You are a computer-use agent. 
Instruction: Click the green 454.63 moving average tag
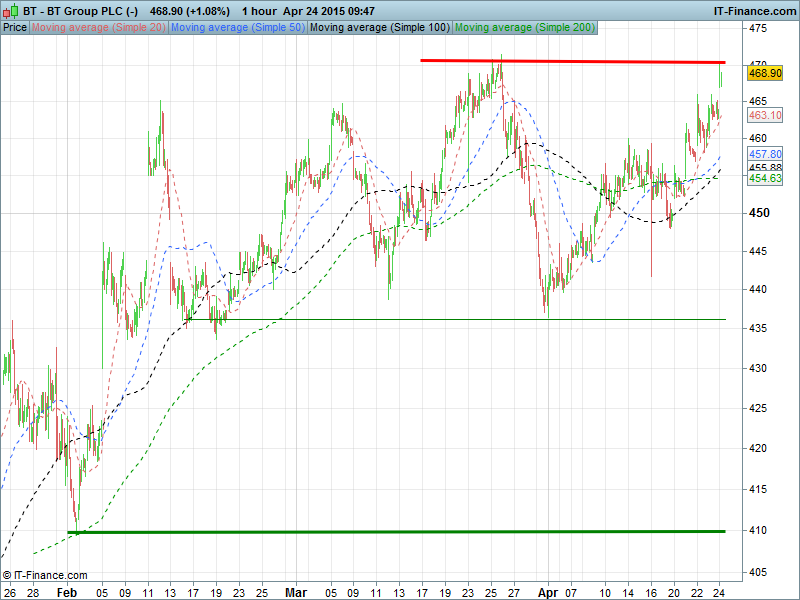tap(764, 177)
